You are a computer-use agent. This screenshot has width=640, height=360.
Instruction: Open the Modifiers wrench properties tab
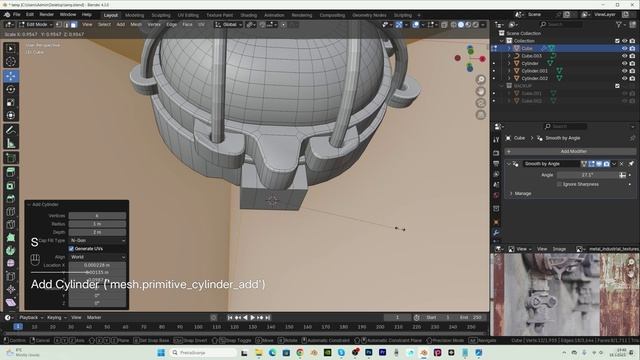pos(496,233)
